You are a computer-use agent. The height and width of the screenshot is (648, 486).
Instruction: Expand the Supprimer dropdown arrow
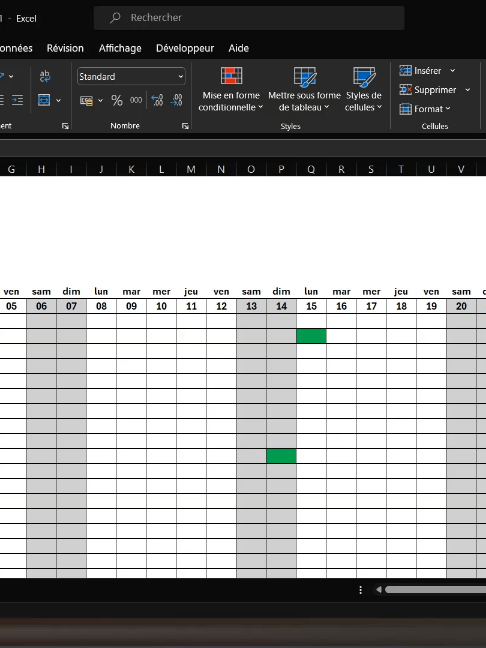[x=467, y=90]
